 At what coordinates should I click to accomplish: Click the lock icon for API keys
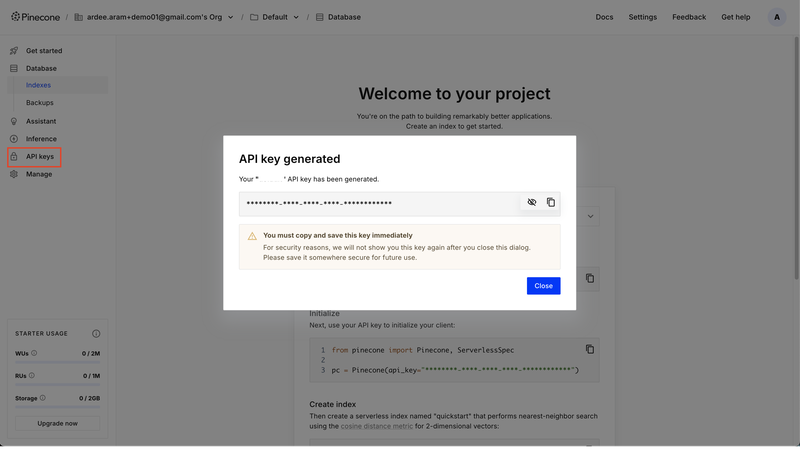14,157
